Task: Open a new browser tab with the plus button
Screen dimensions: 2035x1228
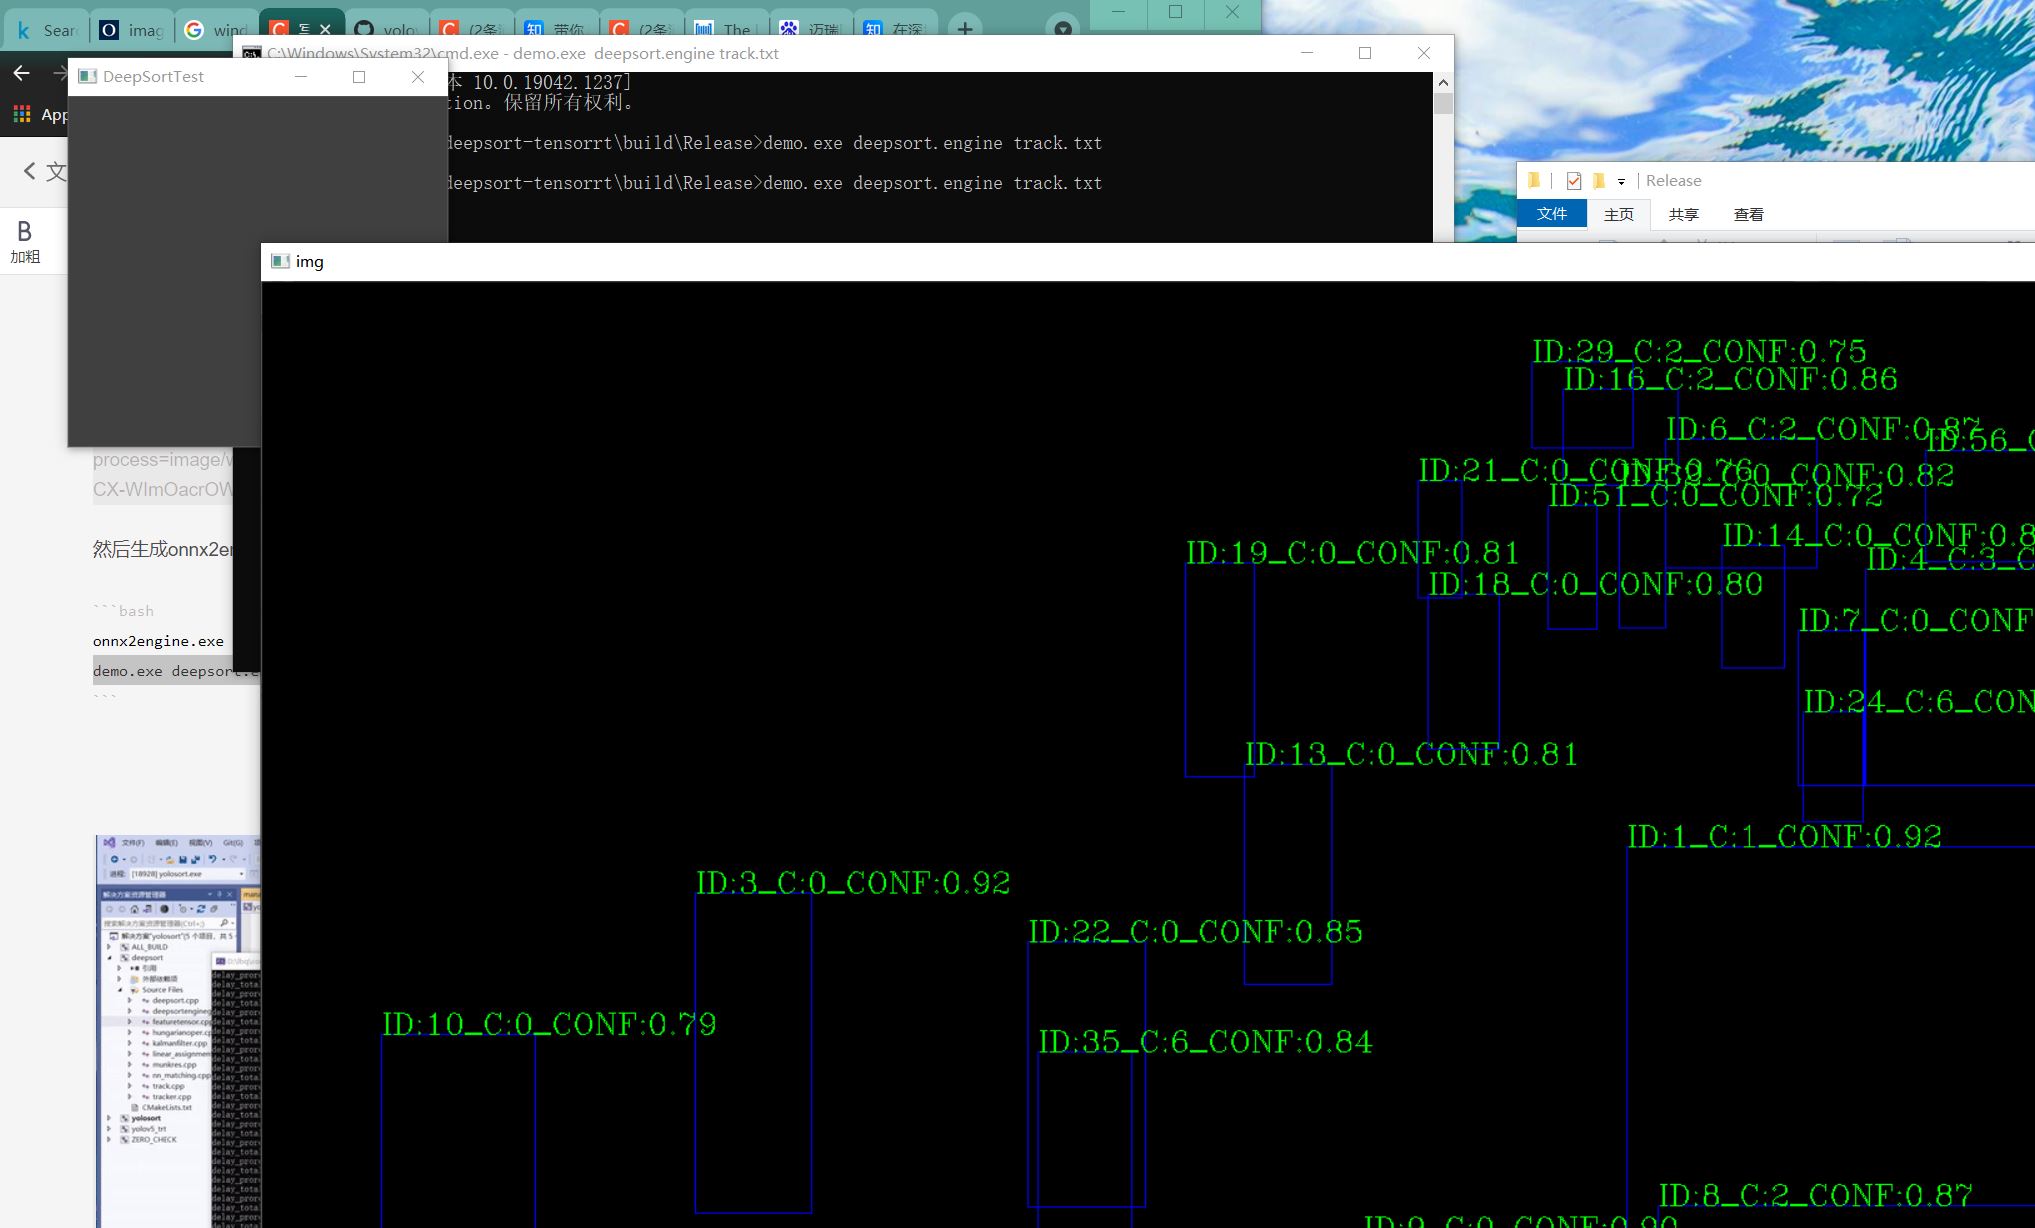Action: [963, 29]
